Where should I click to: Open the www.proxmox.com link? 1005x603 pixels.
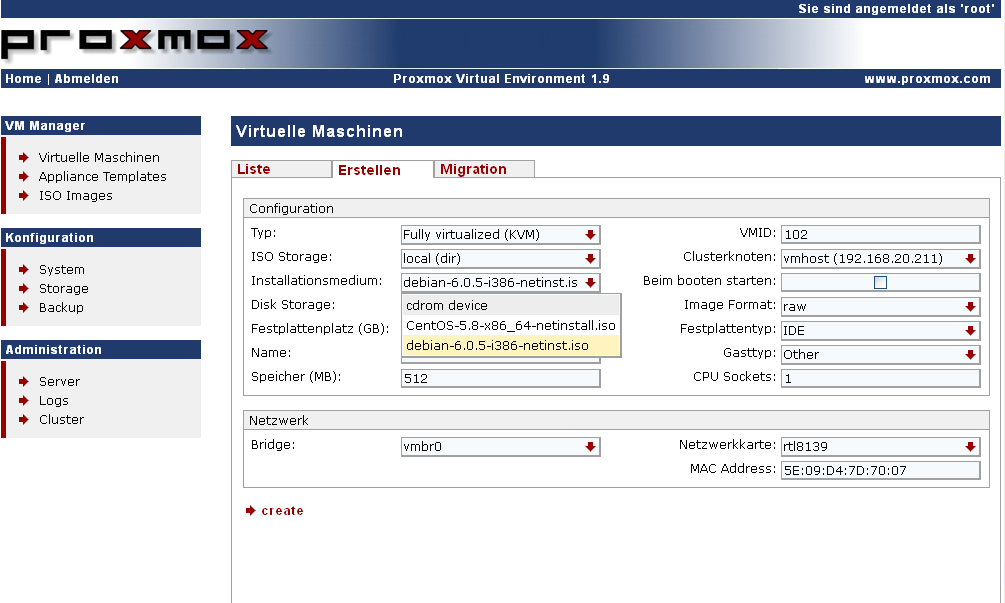[927, 79]
